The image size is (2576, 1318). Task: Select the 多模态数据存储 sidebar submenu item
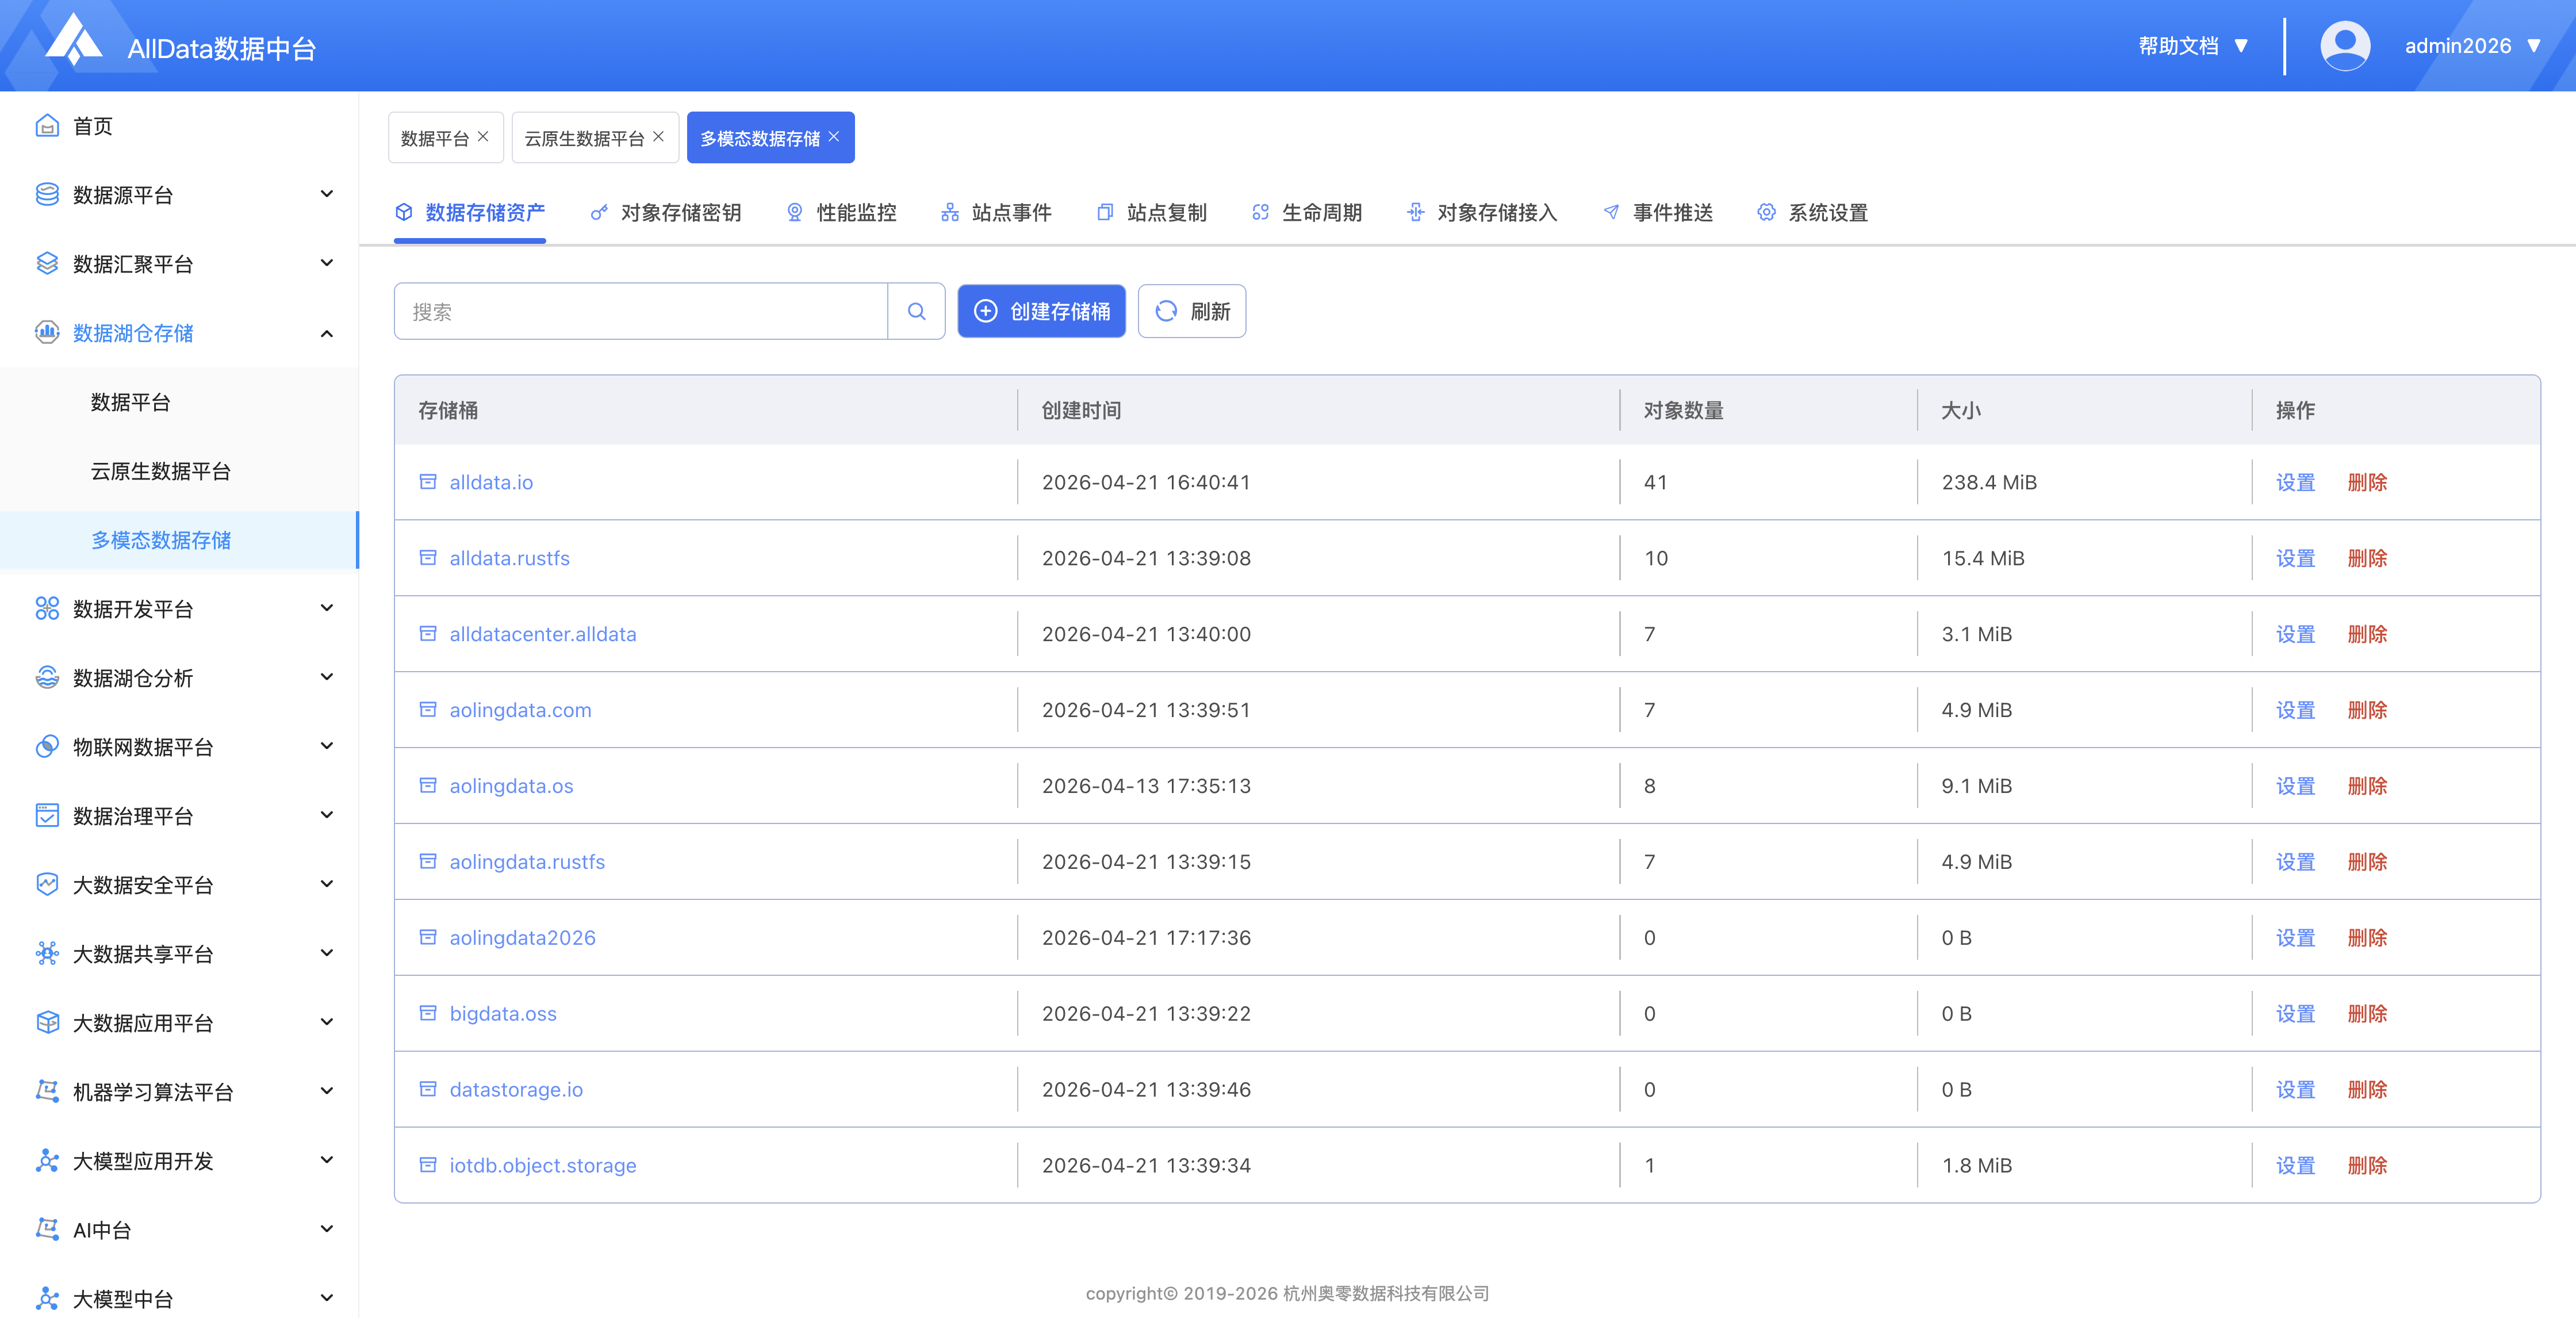click(179, 540)
